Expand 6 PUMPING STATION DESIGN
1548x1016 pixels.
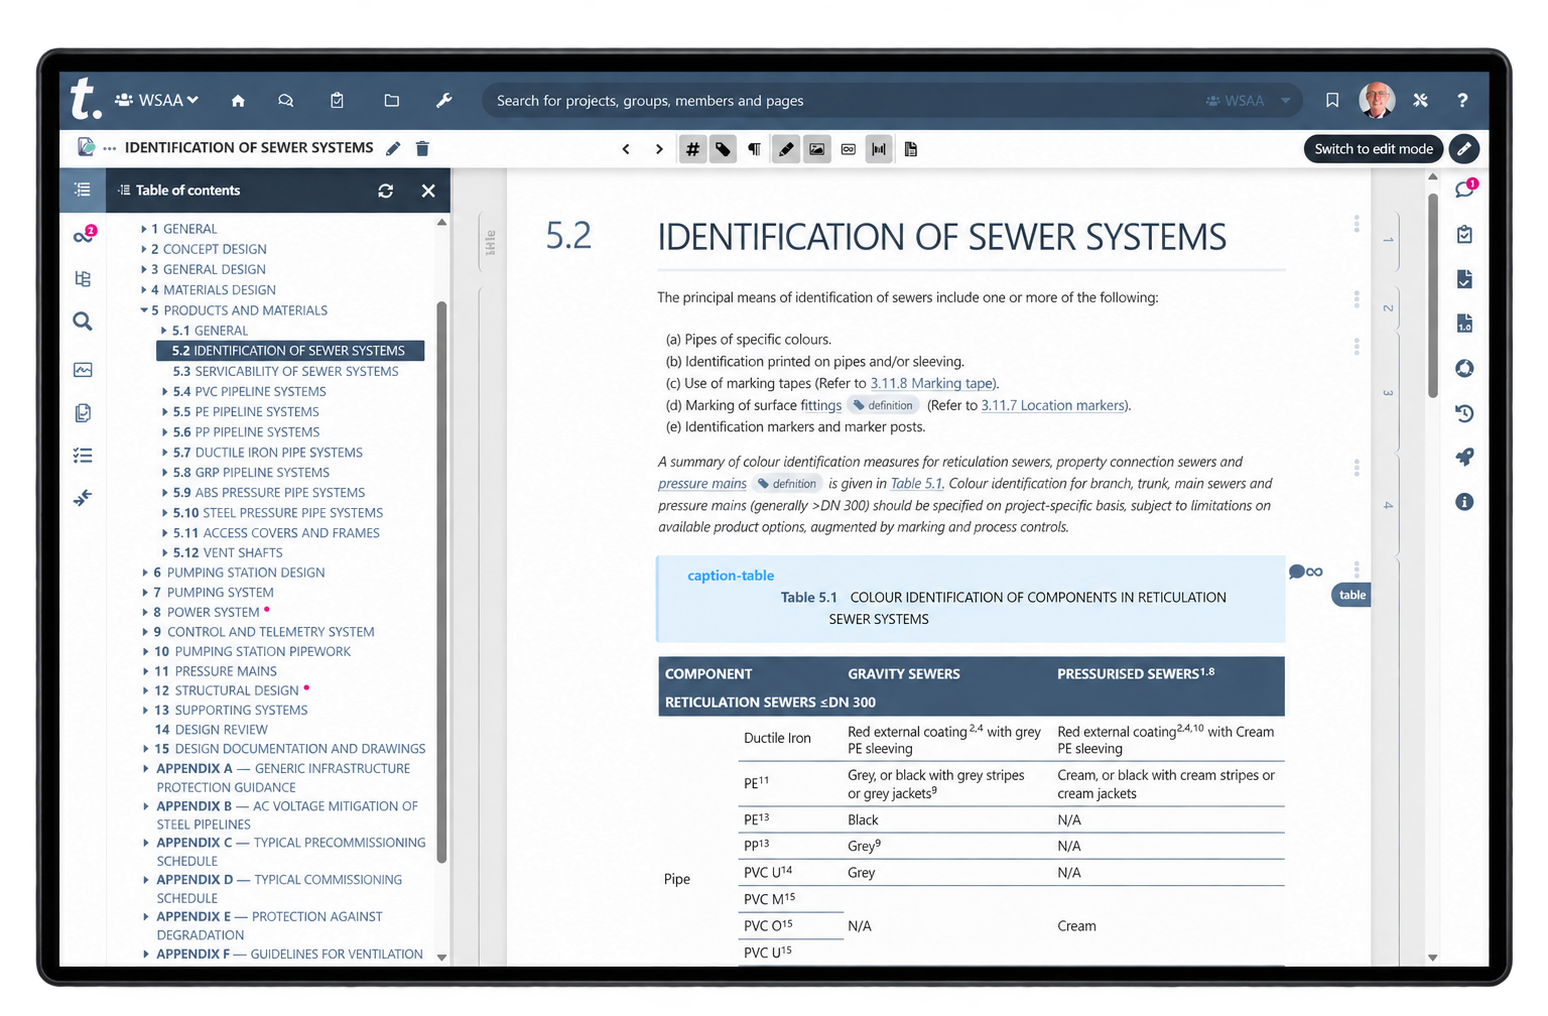pos(146,573)
